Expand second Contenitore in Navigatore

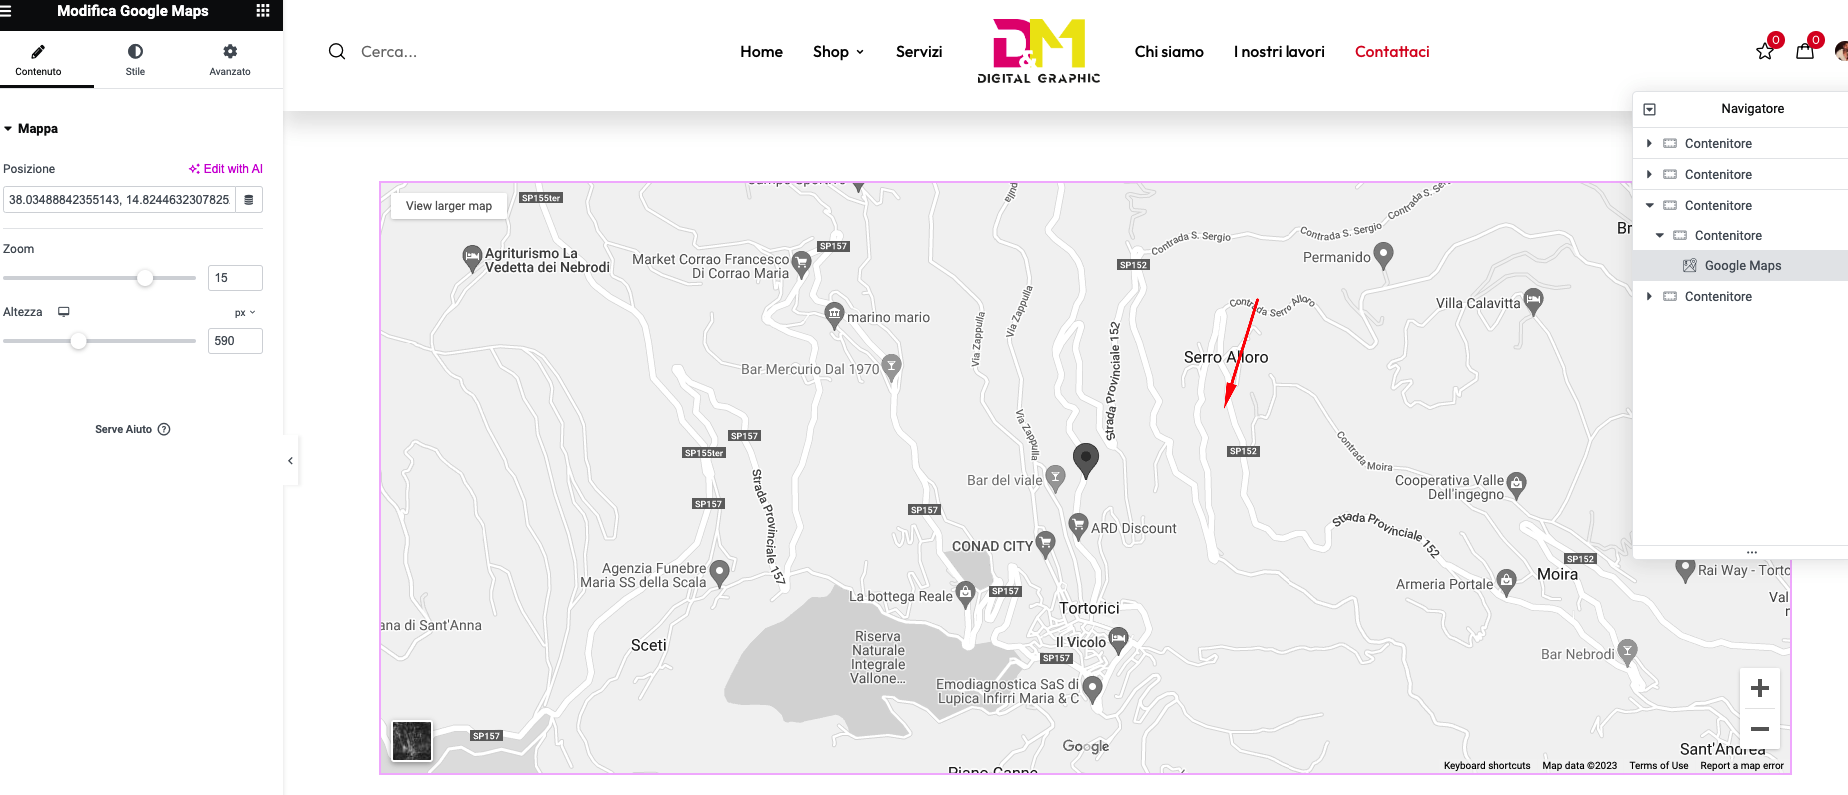coord(1649,175)
